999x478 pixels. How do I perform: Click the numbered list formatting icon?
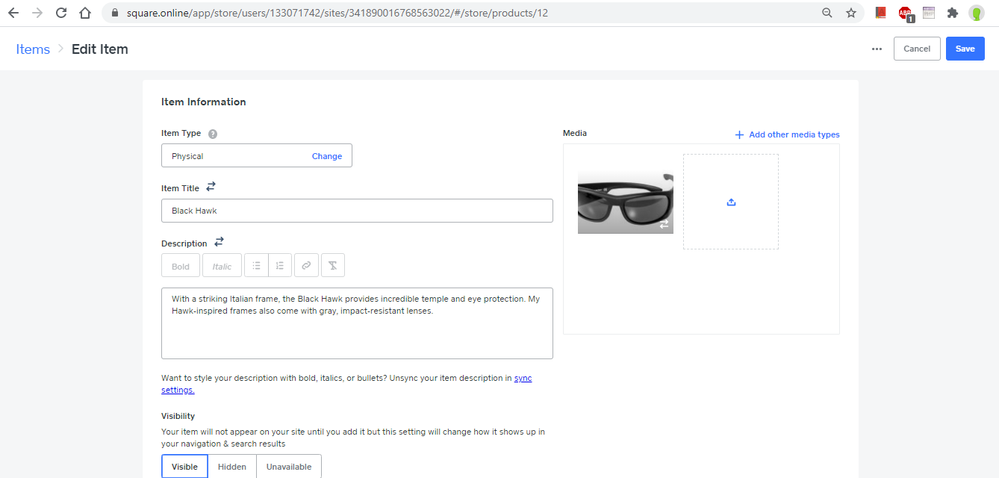coord(281,266)
